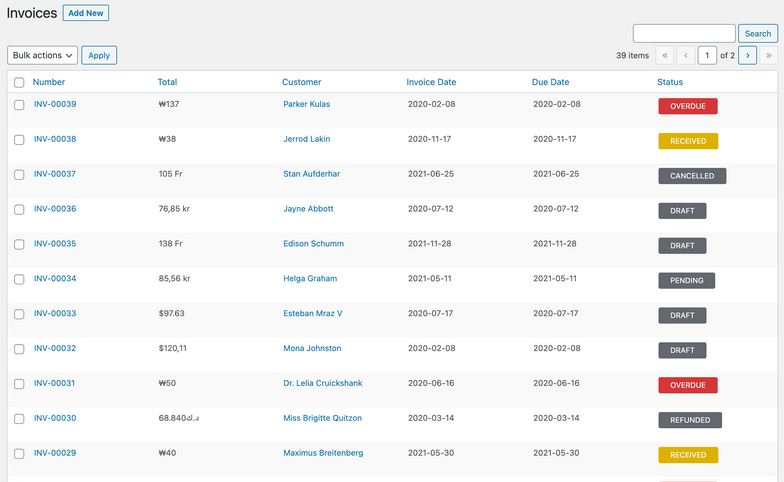Select checkbox for invoice INV-00031
The width and height of the screenshot is (784, 482).
tap(19, 384)
